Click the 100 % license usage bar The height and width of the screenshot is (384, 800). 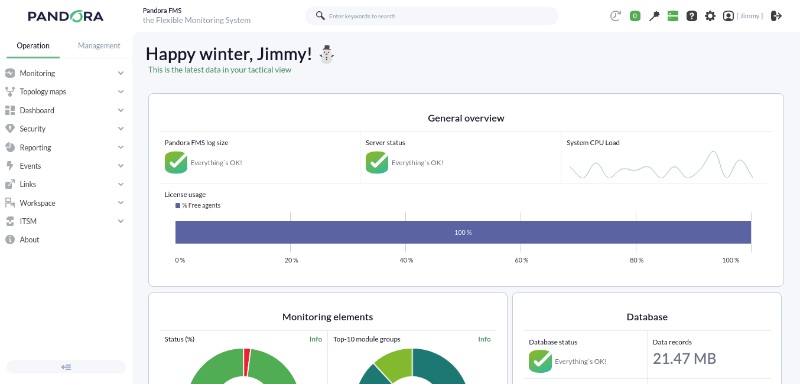[x=463, y=233]
